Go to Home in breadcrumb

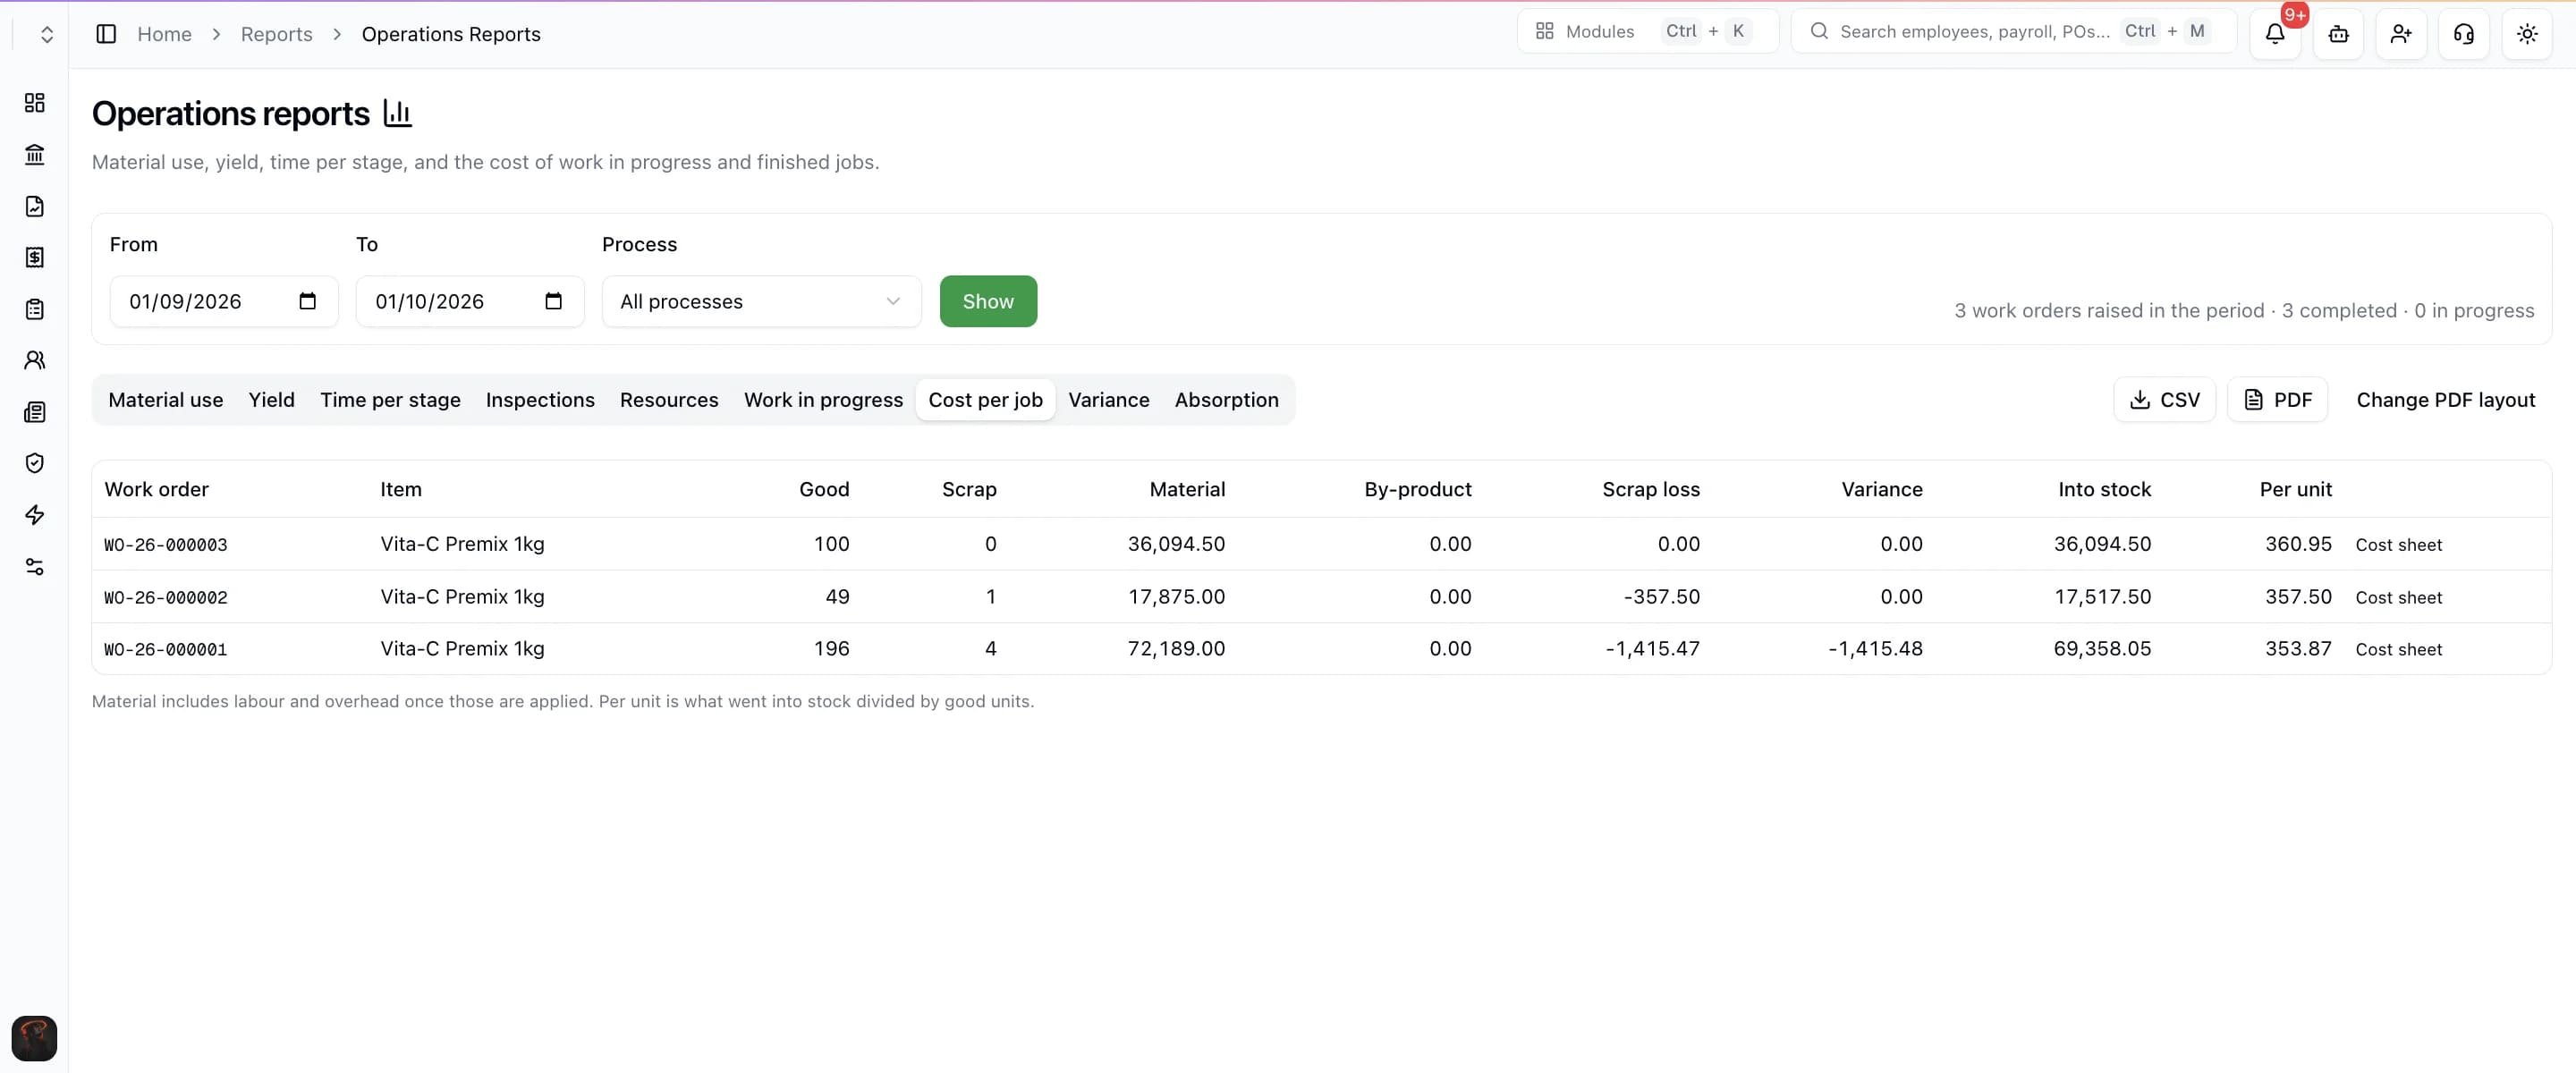click(x=164, y=34)
